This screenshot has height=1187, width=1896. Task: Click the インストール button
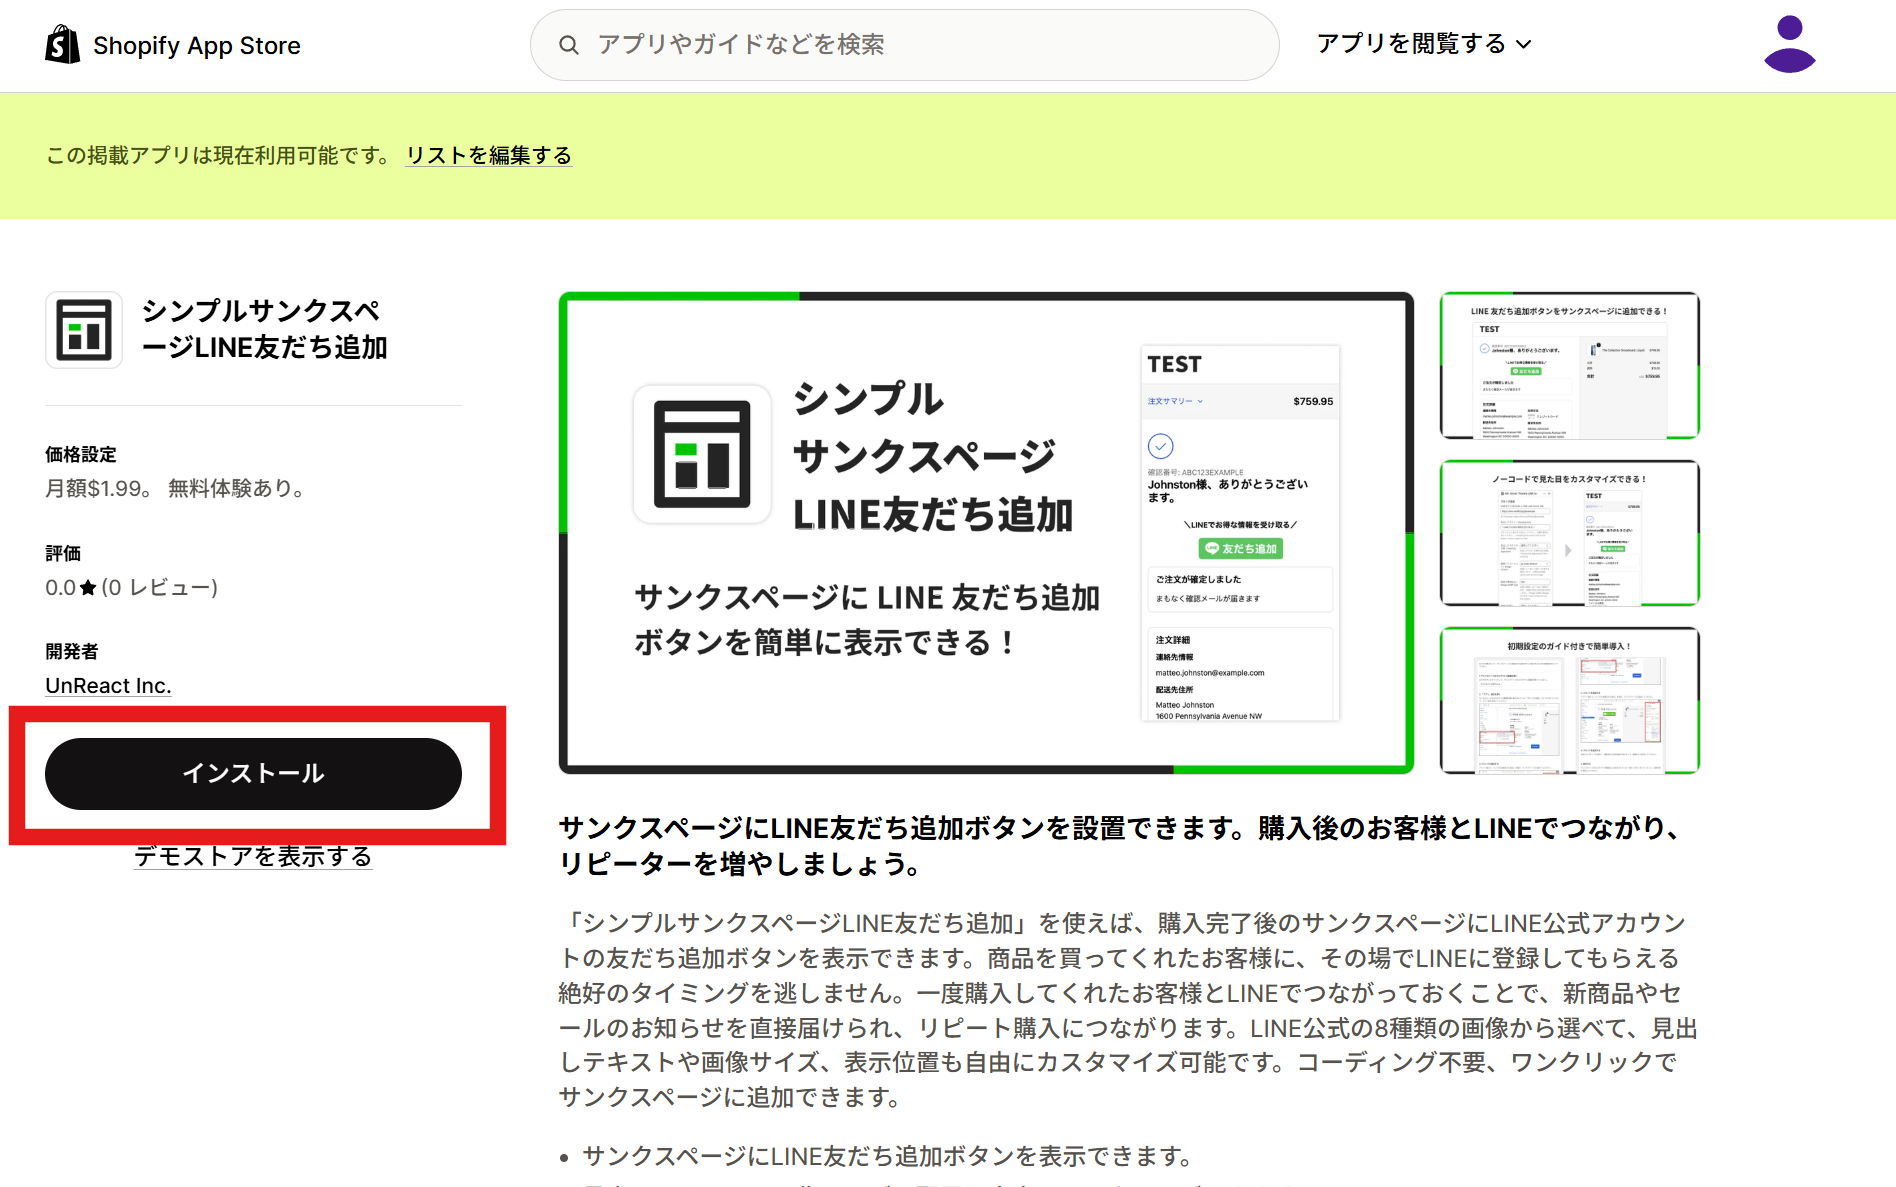[253, 773]
